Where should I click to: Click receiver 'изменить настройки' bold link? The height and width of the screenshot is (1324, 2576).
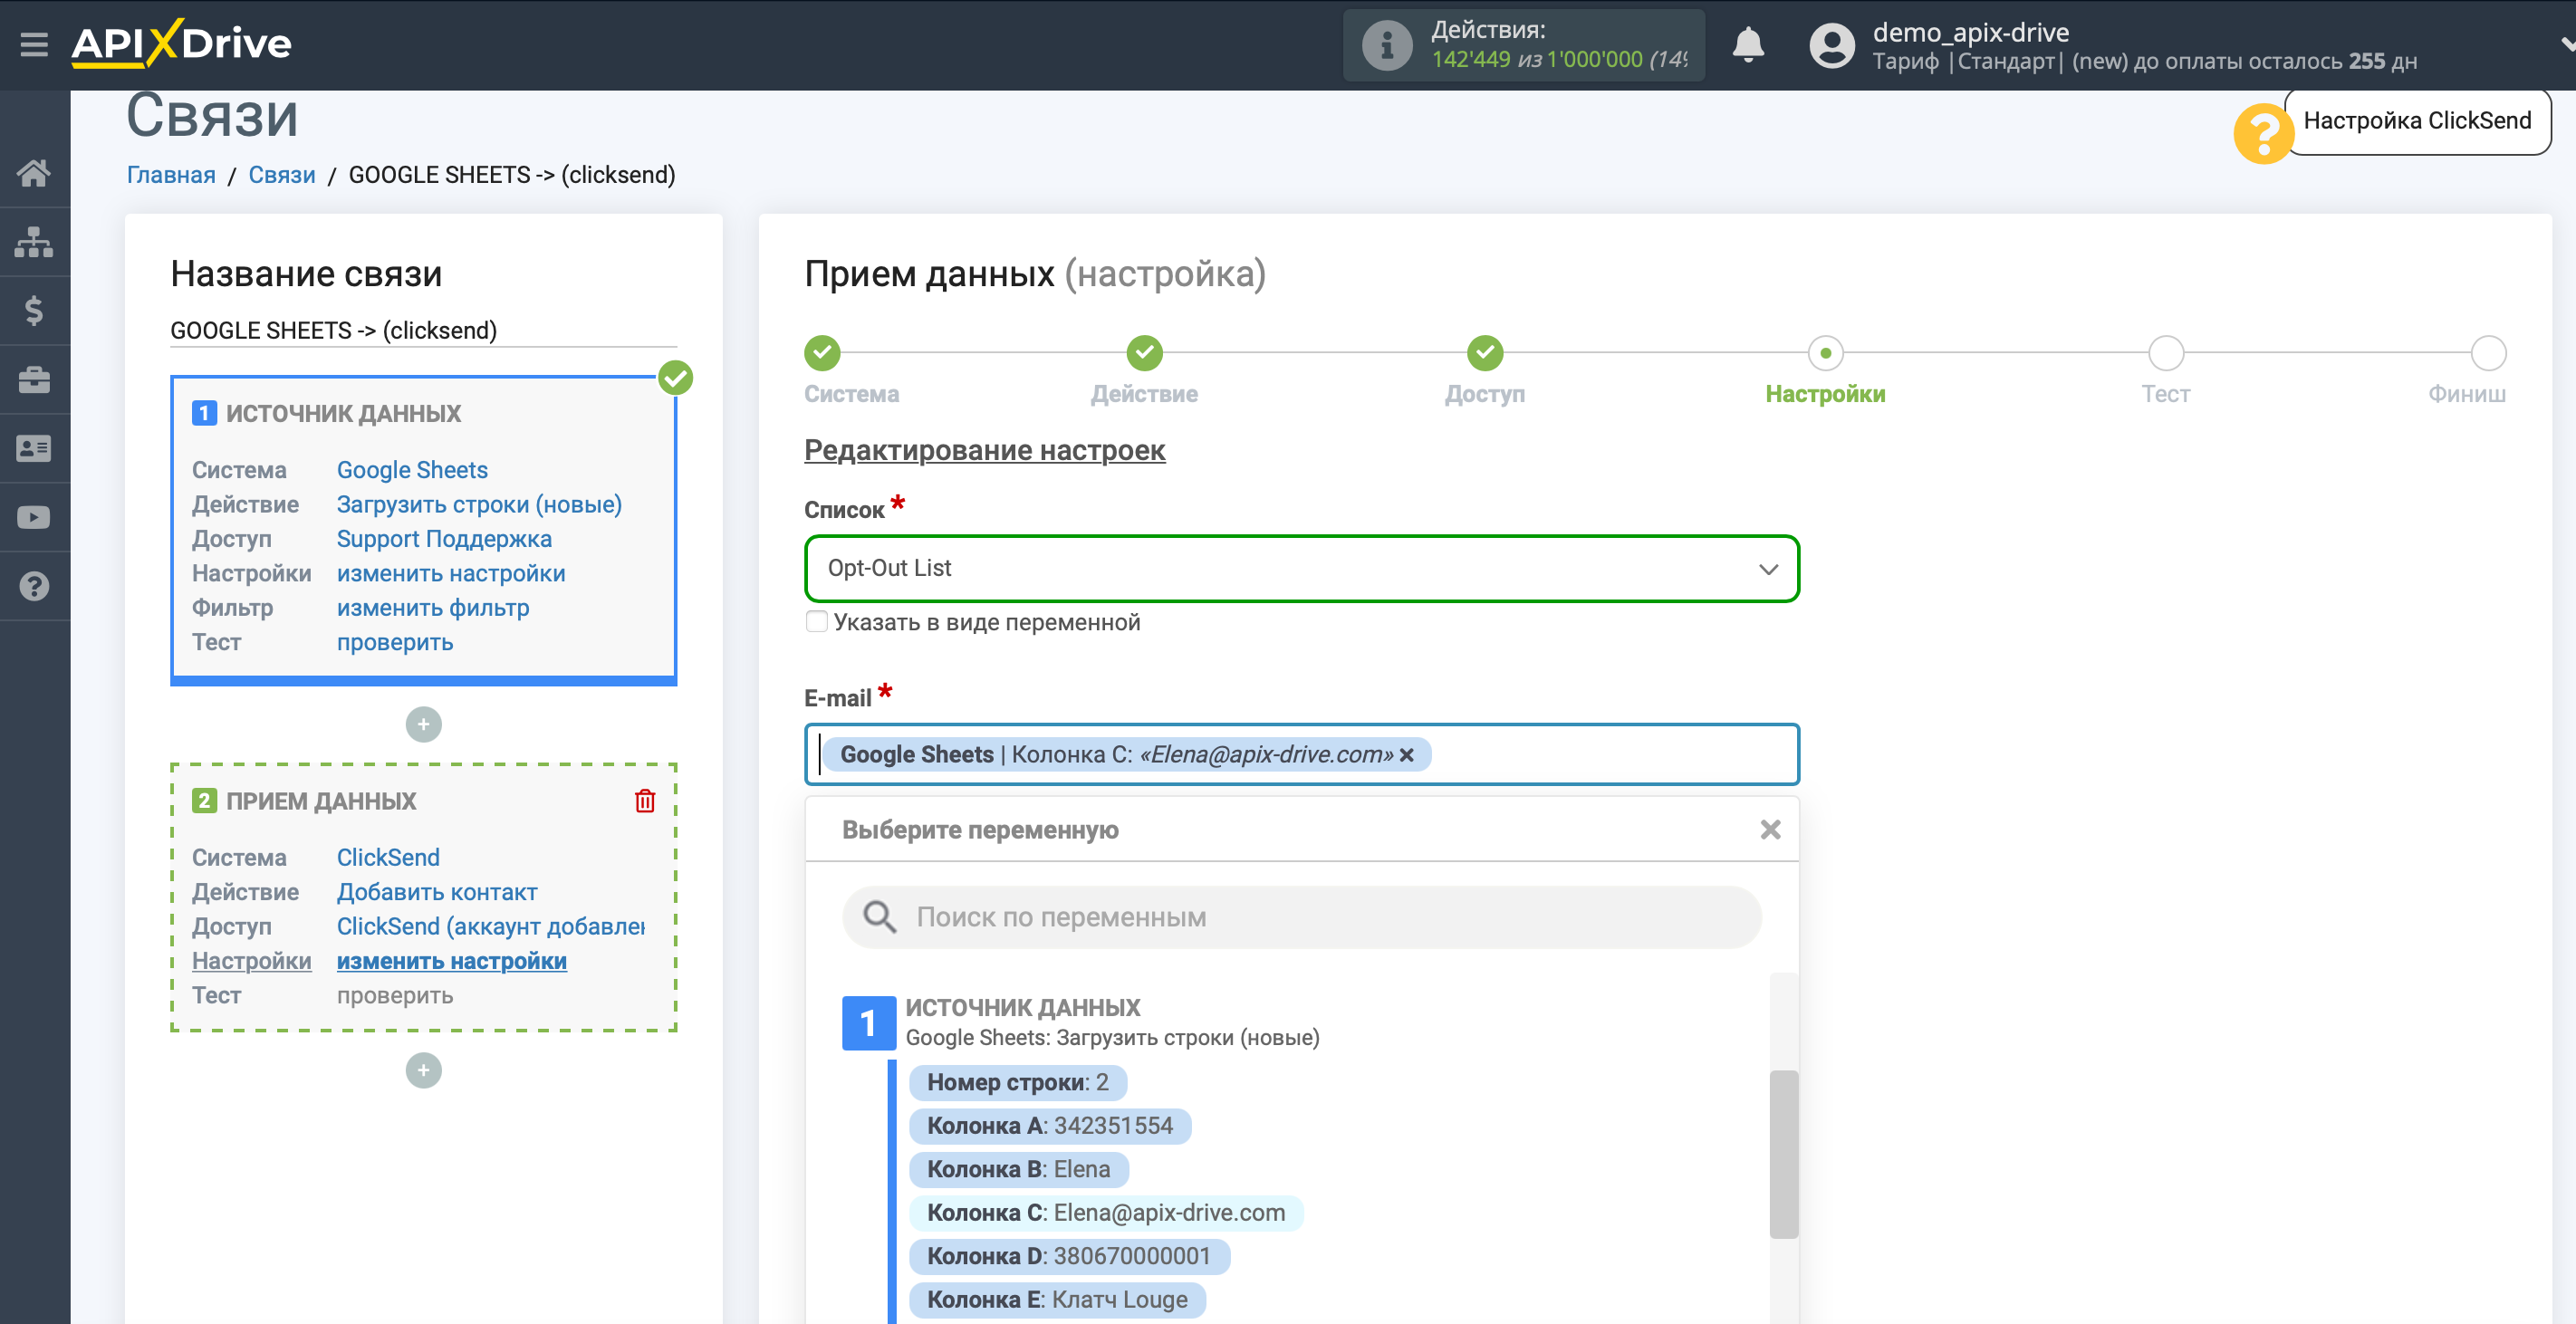452,960
